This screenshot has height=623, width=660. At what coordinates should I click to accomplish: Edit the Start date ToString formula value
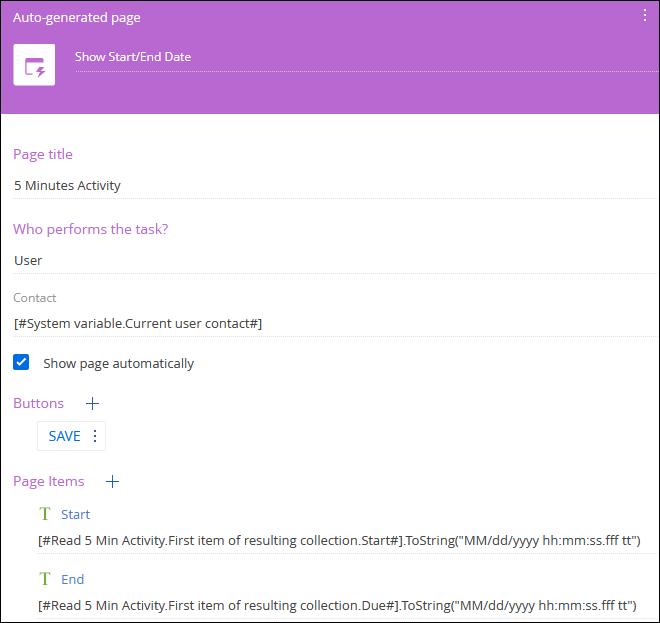coord(338,540)
